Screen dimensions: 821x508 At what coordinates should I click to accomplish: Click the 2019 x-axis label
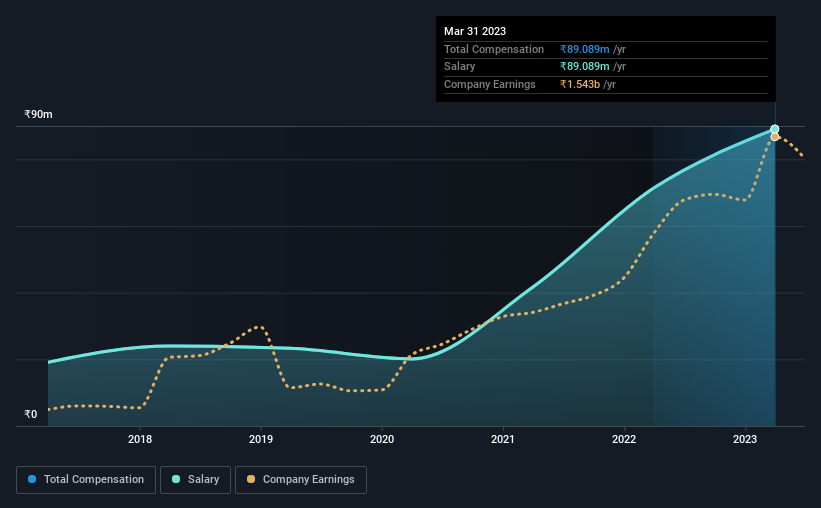pyautogui.click(x=261, y=439)
